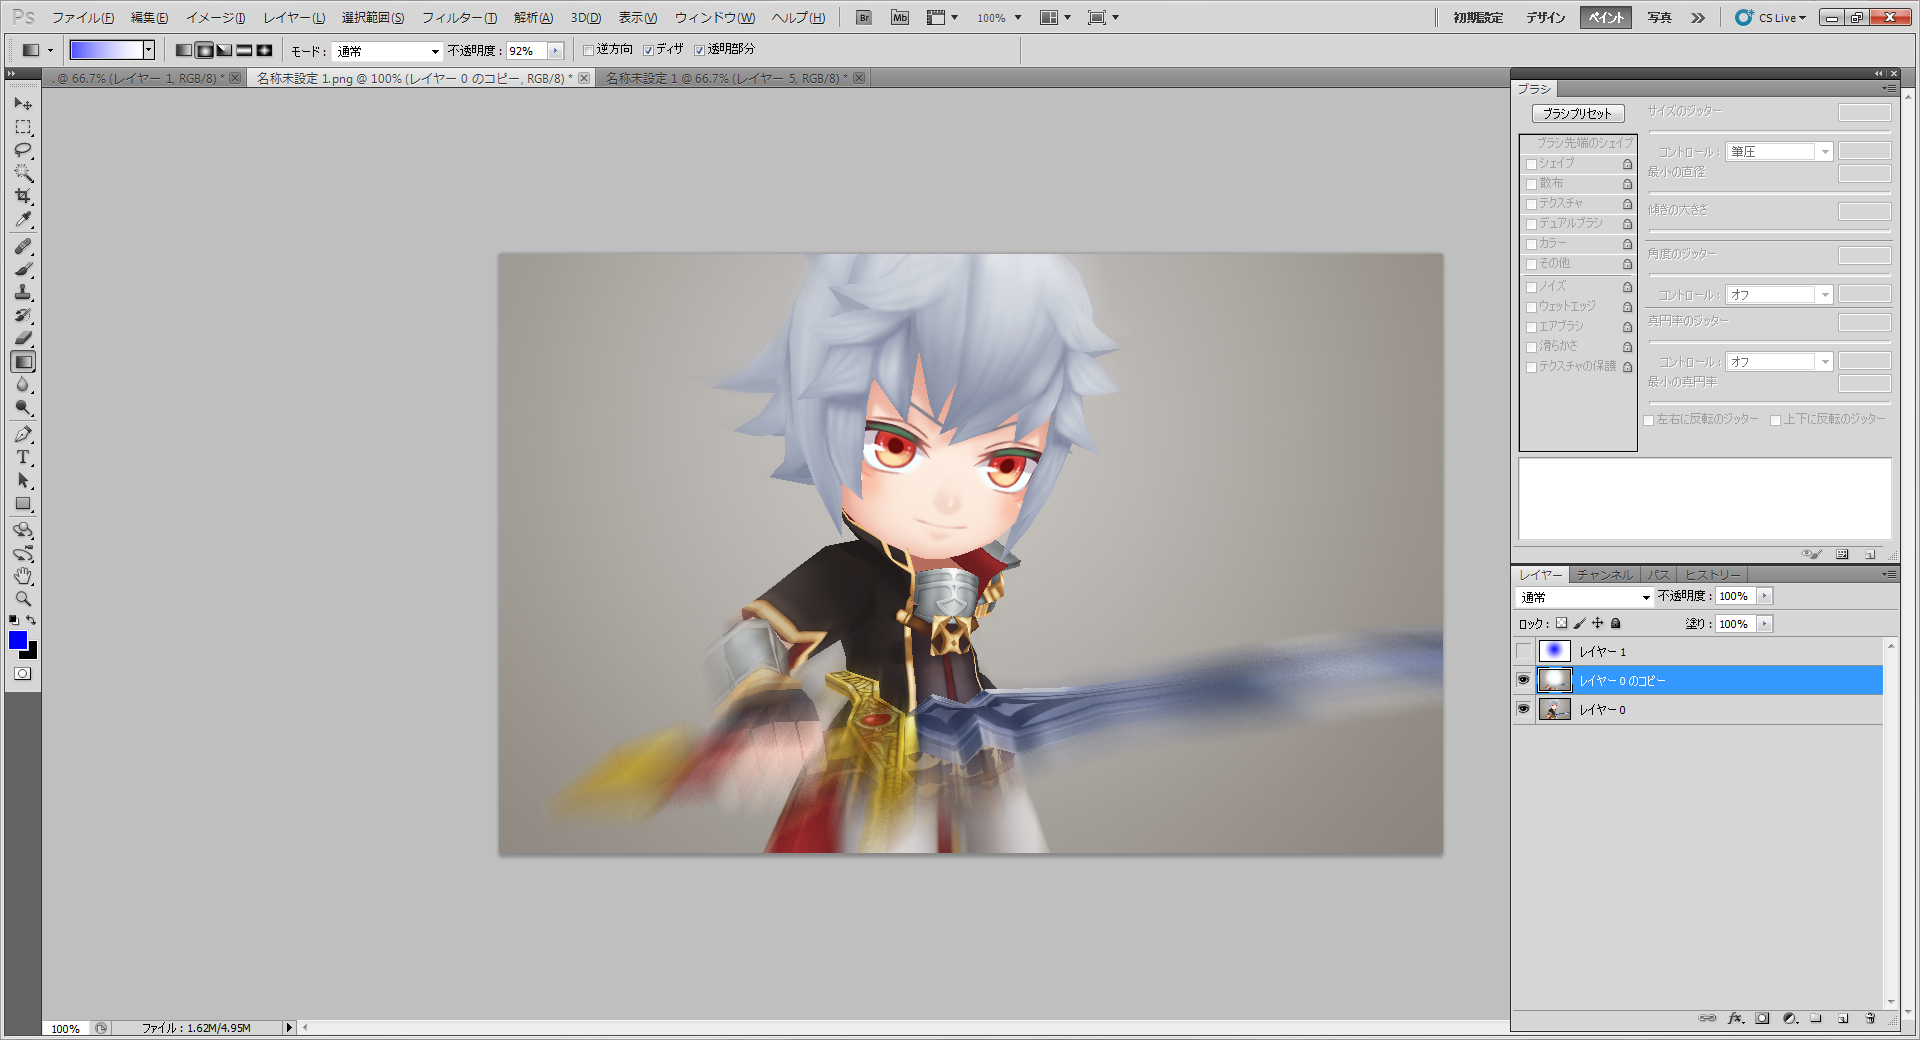Select the Crop tool

[23, 196]
